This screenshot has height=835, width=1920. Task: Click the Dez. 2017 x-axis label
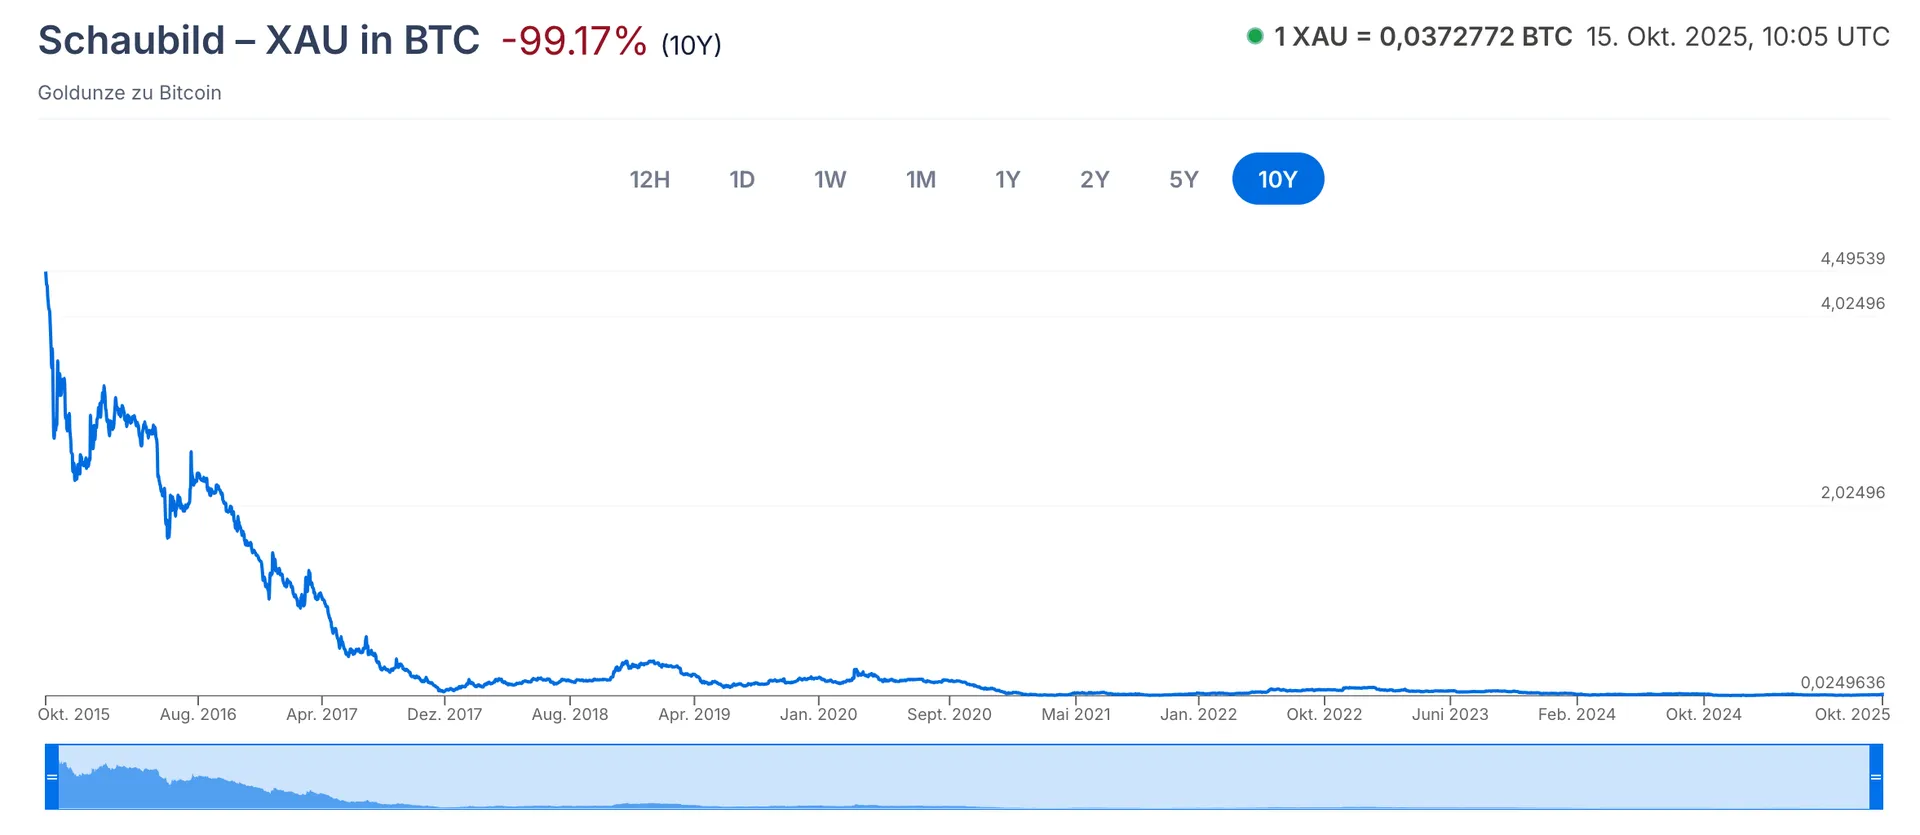(444, 714)
